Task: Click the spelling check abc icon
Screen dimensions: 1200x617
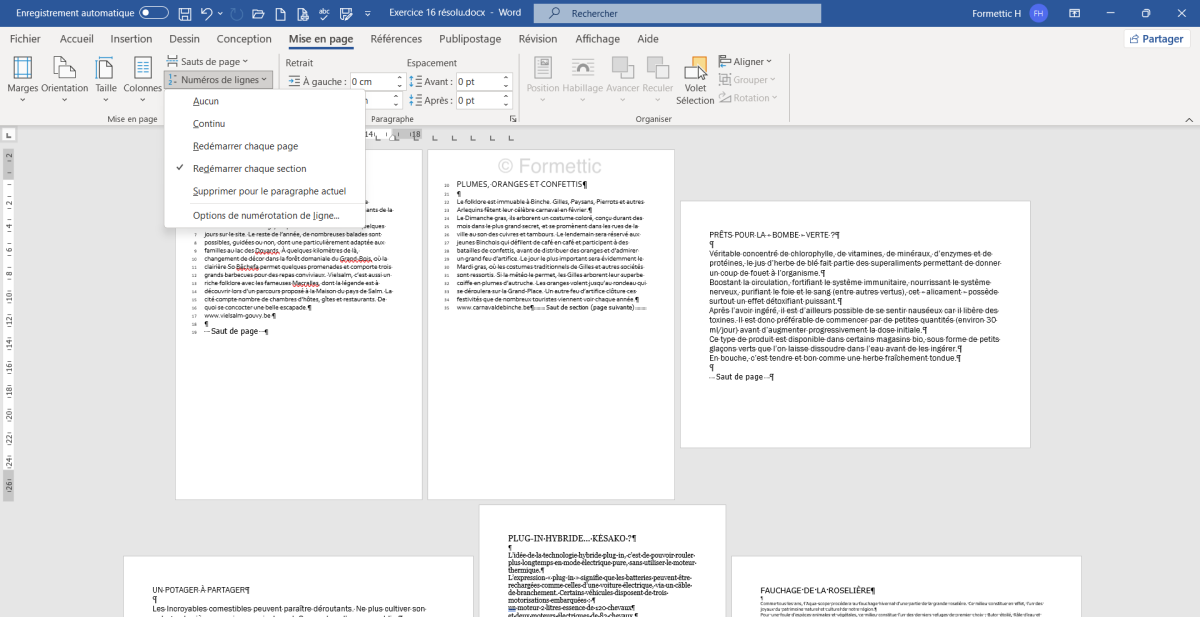Action: click(323, 14)
